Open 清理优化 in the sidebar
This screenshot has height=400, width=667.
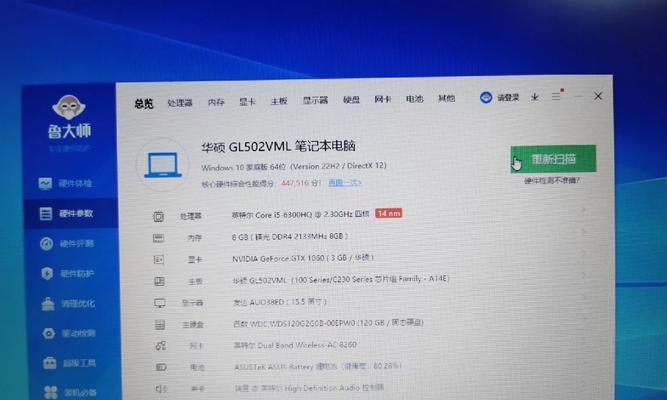68,303
